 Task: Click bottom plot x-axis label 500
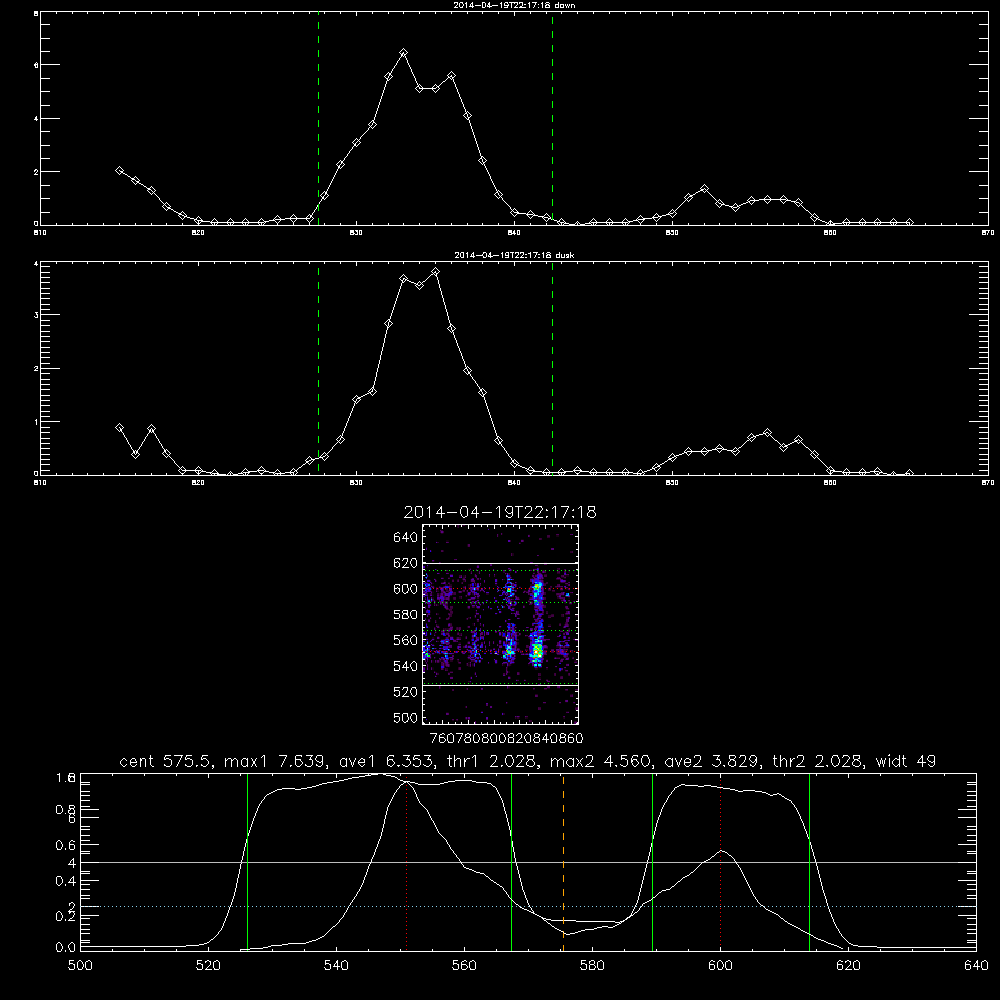point(80,966)
